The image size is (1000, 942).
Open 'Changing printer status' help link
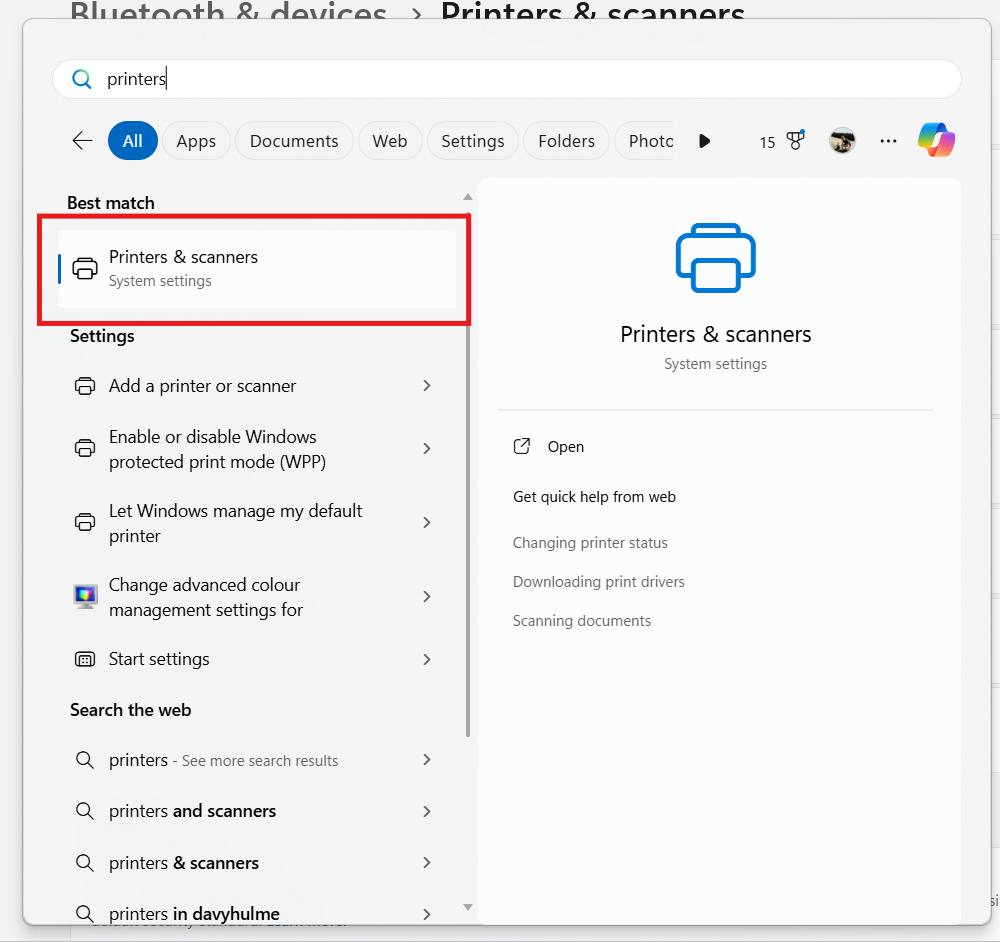pos(590,543)
